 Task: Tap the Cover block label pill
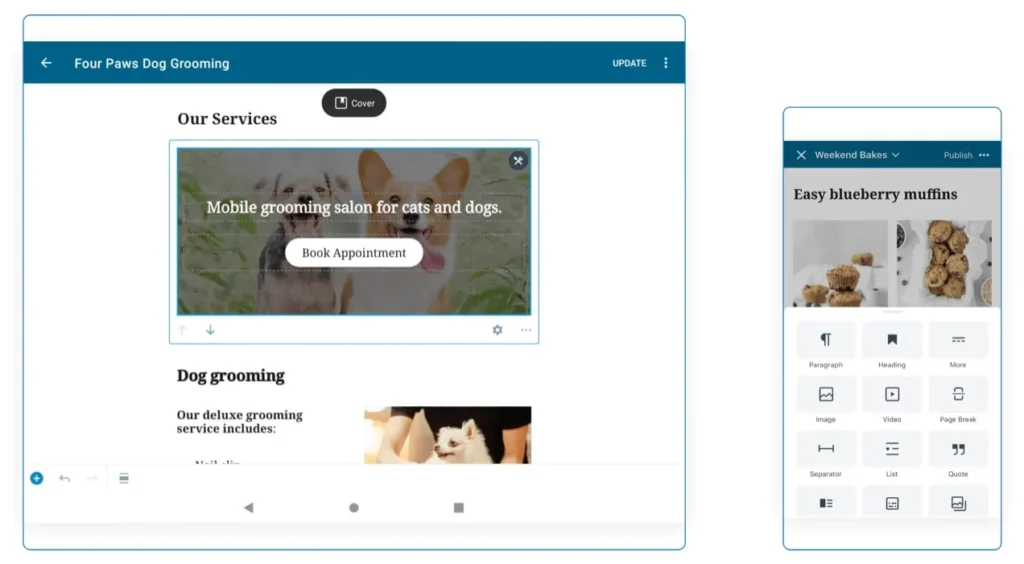tap(354, 103)
